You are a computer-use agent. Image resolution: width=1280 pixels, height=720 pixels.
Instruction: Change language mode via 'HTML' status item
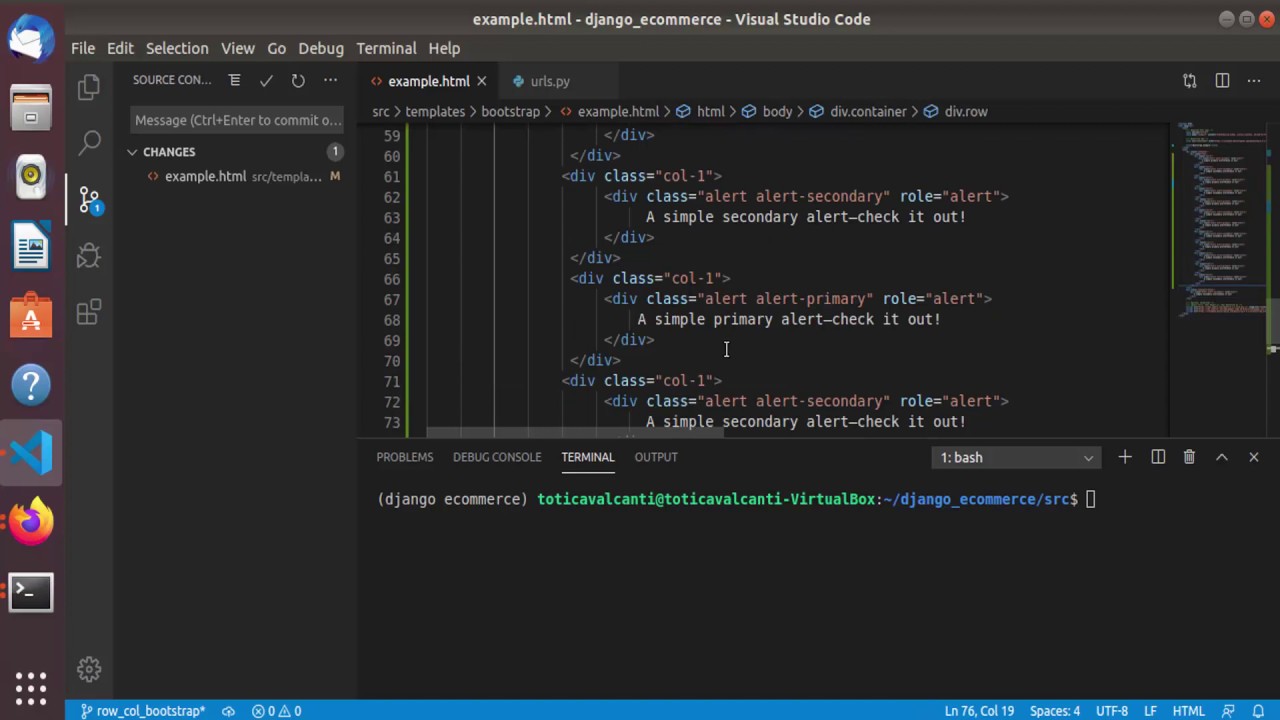(x=1189, y=711)
